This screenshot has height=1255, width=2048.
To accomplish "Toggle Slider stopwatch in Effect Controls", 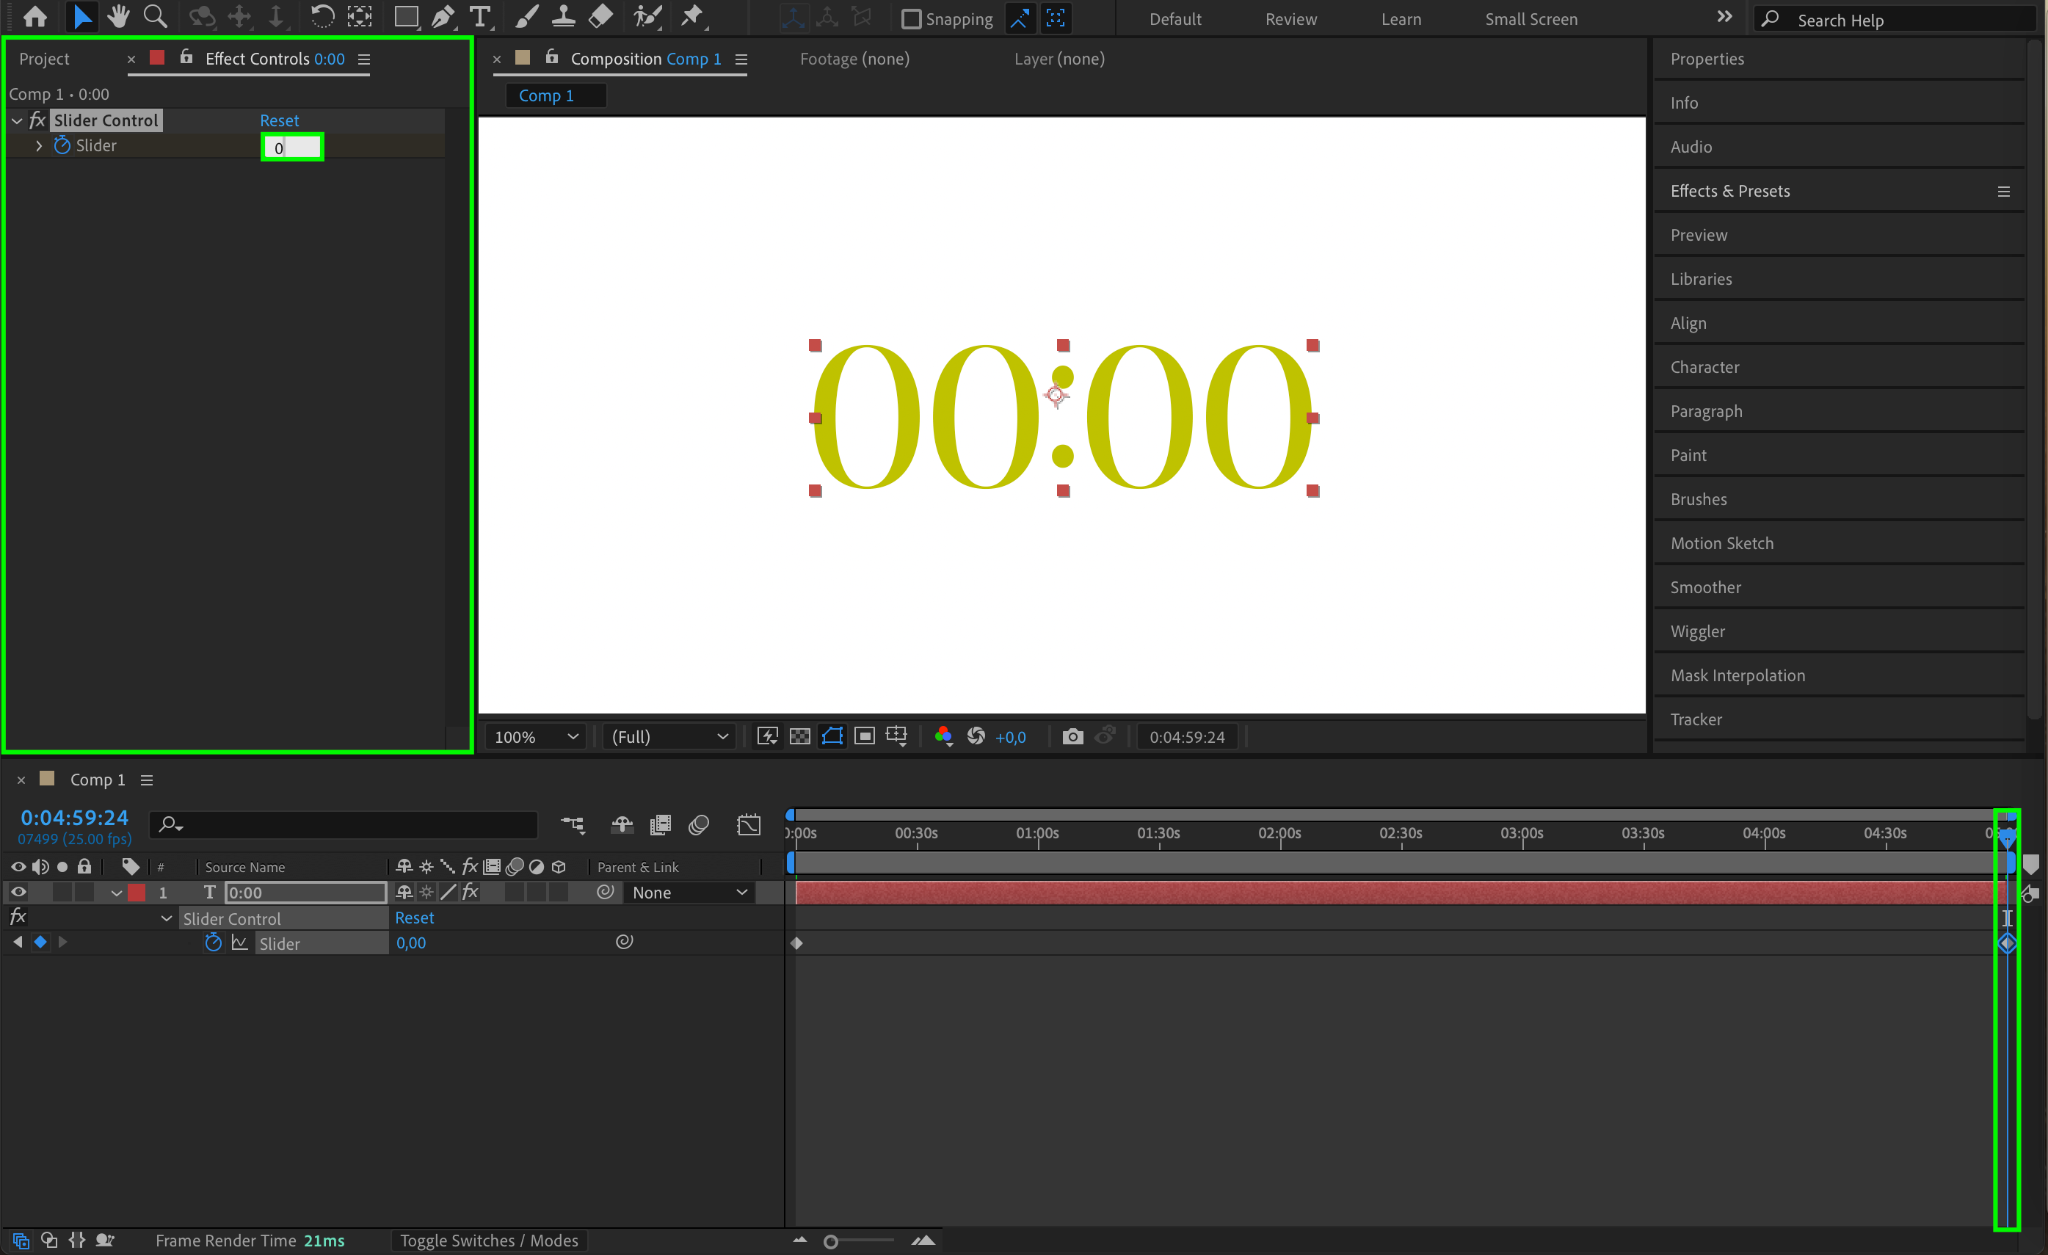I will point(62,146).
